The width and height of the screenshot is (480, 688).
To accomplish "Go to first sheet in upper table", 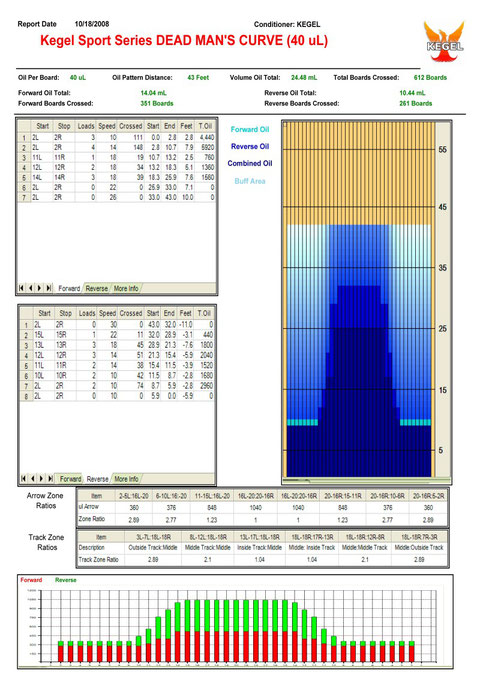I will click(x=21, y=288).
